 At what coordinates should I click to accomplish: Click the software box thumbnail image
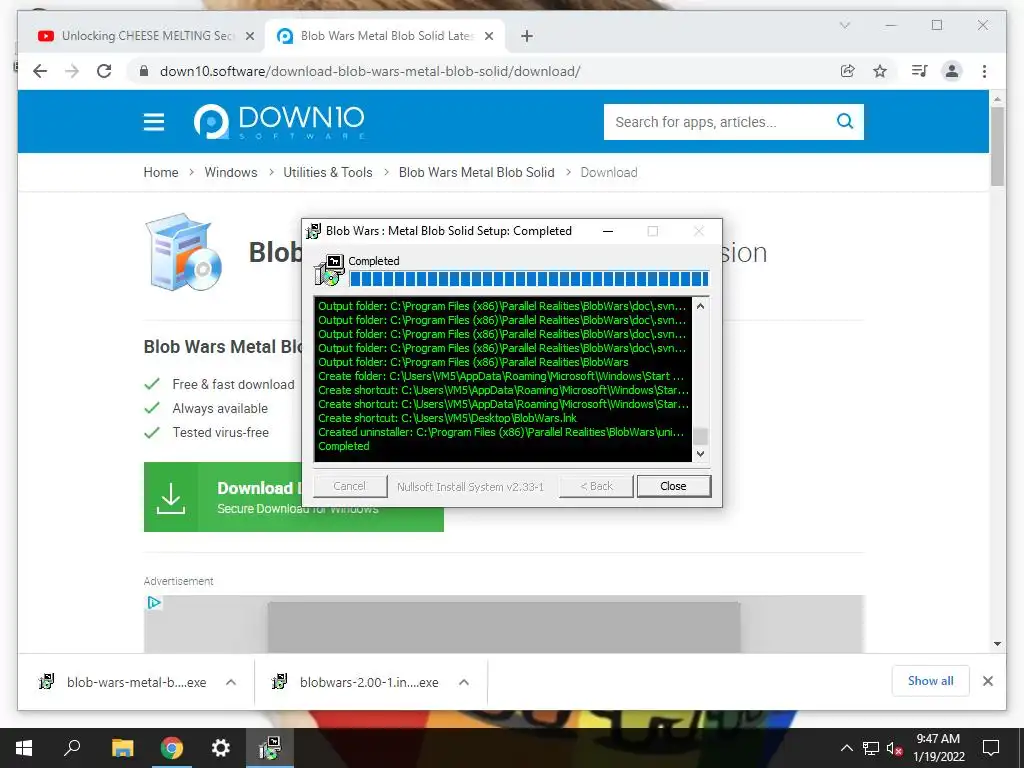click(x=184, y=252)
